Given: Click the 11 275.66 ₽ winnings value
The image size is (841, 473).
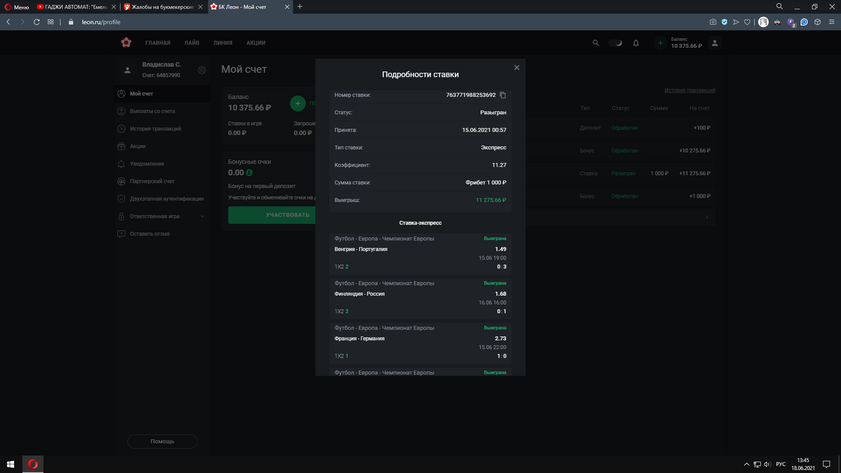Looking at the screenshot, I should 491,200.
